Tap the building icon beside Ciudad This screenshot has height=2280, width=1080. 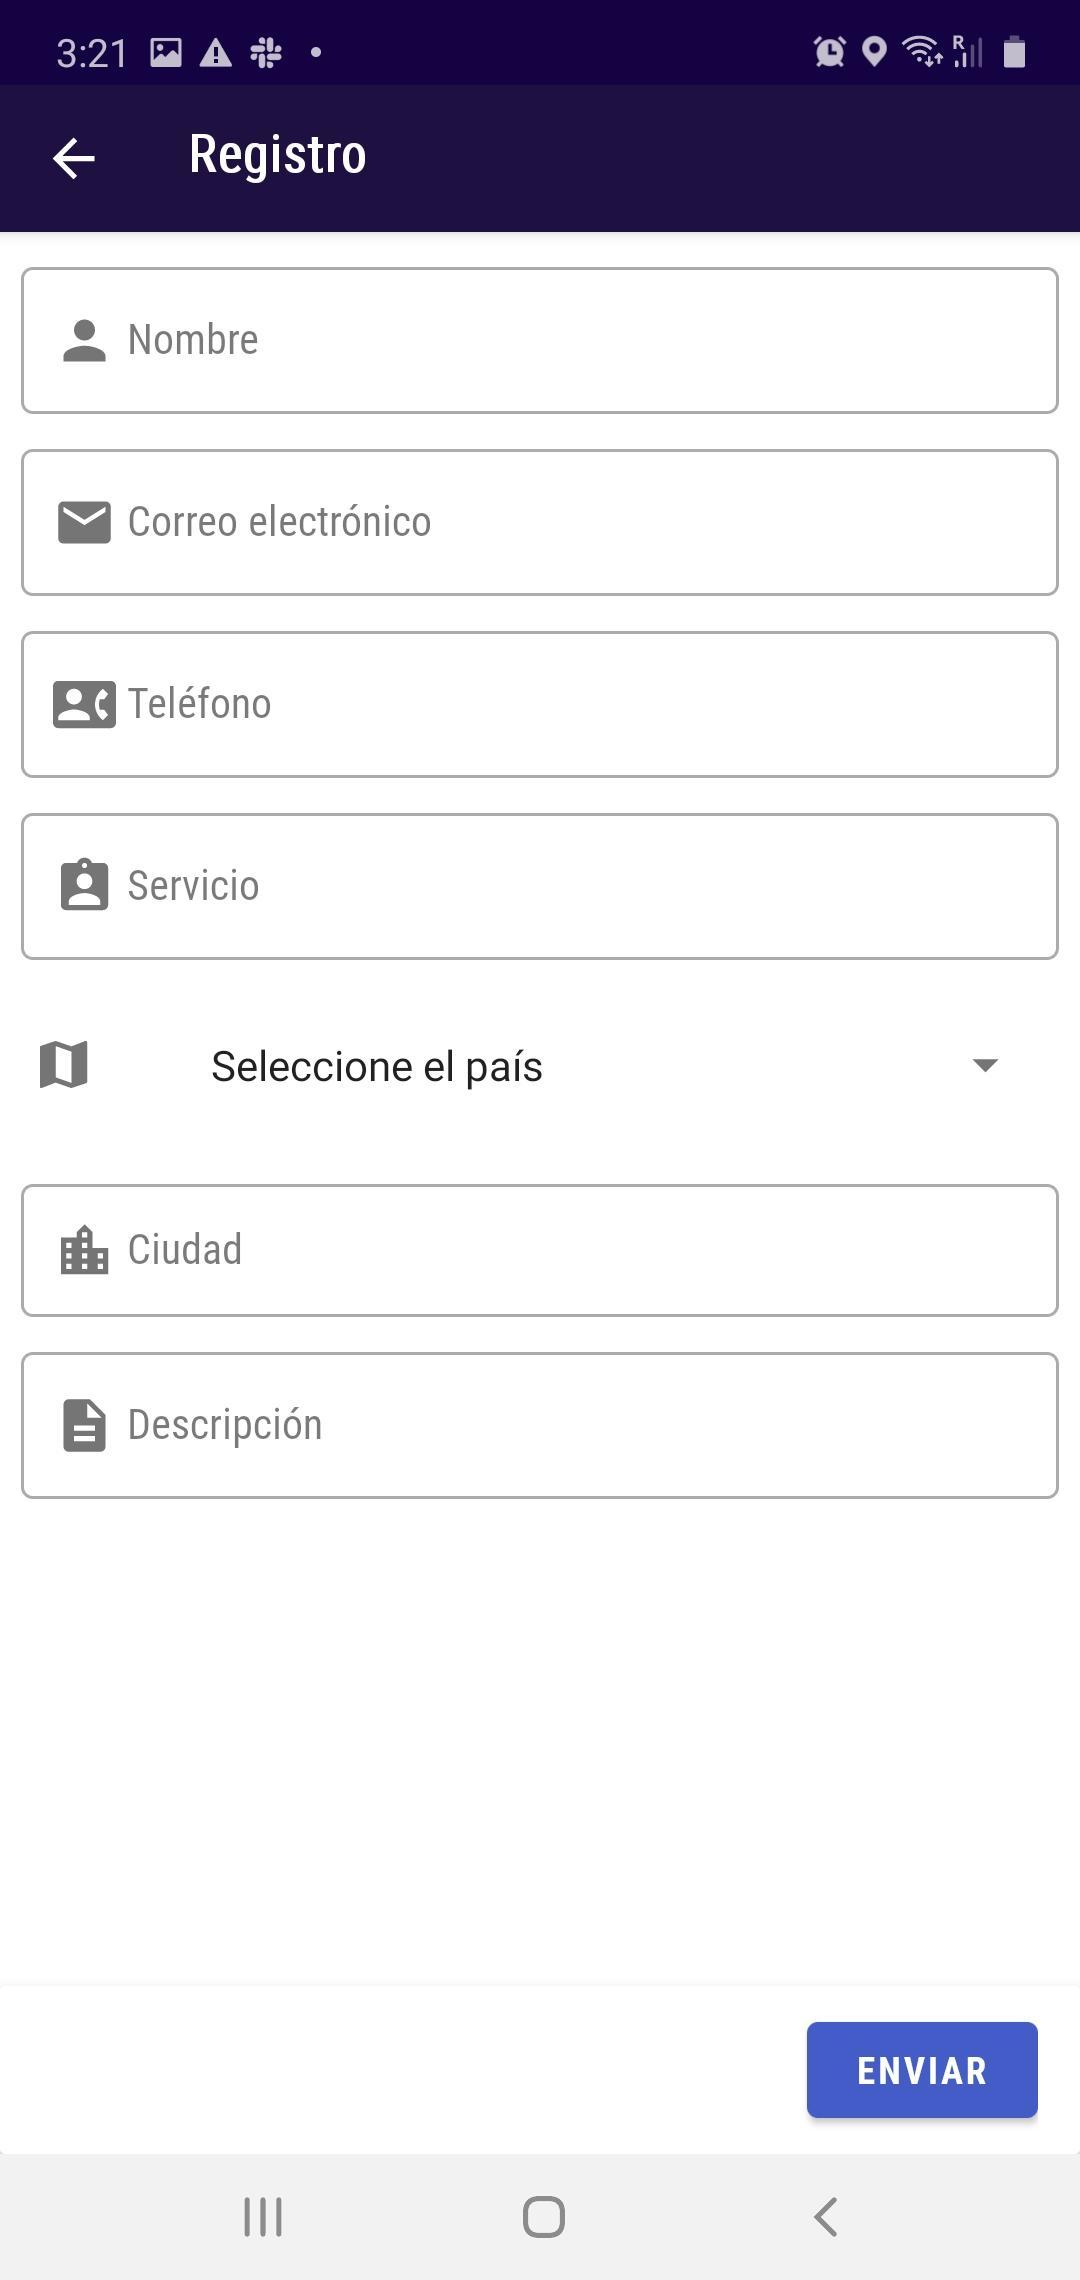(x=84, y=1250)
